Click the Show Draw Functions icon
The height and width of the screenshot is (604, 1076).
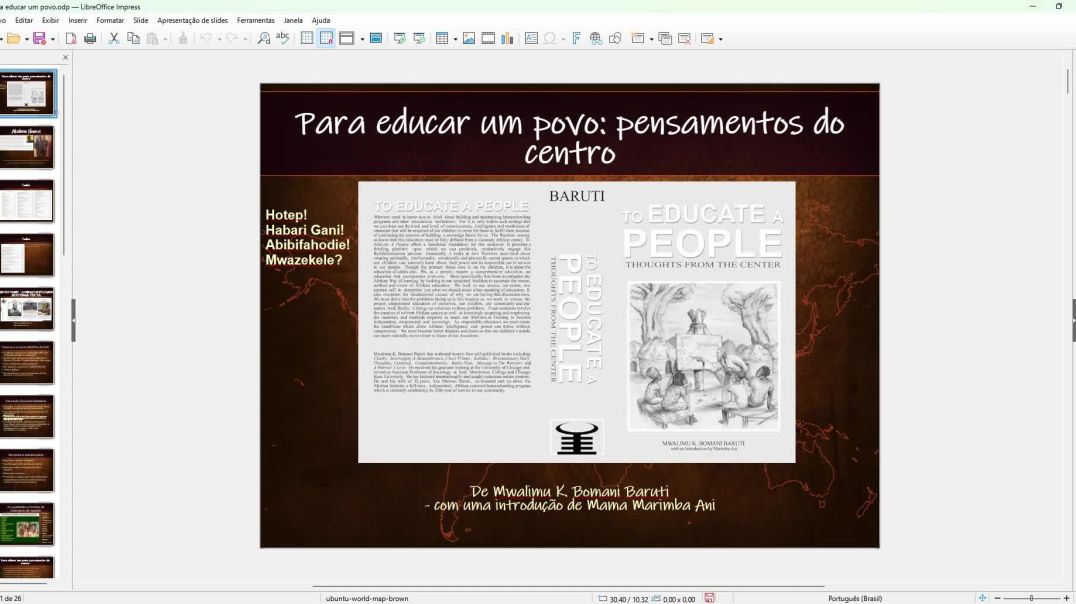(x=615, y=38)
